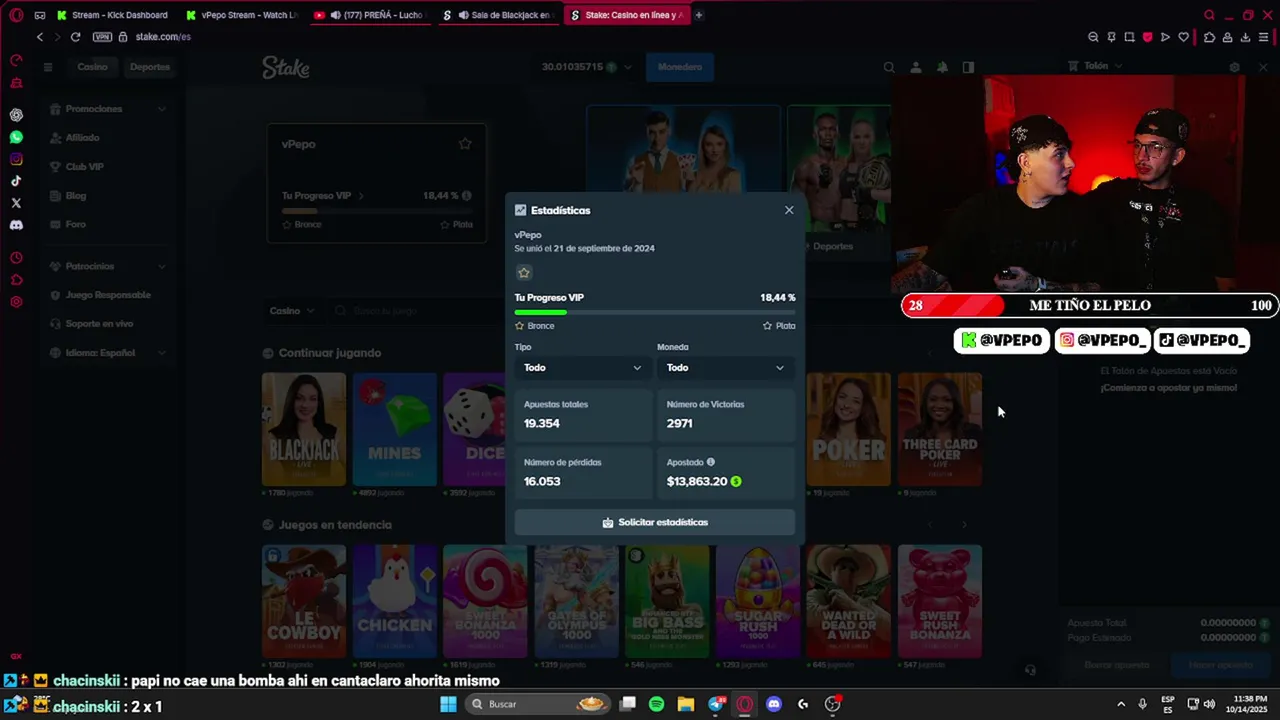
Task: Click Solicitar estadísticas button
Action: pyautogui.click(x=655, y=522)
